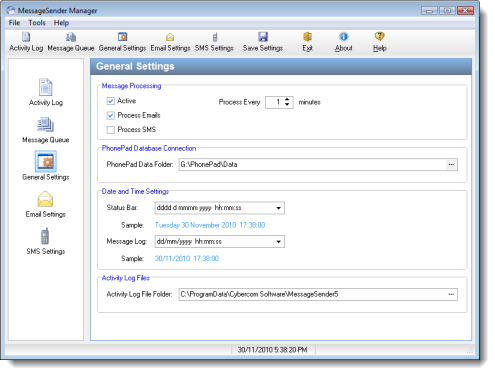The width and height of the screenshot is (495, 375).
Task: Click the window resize grip in status bar
Action: (x=470, y=350)
